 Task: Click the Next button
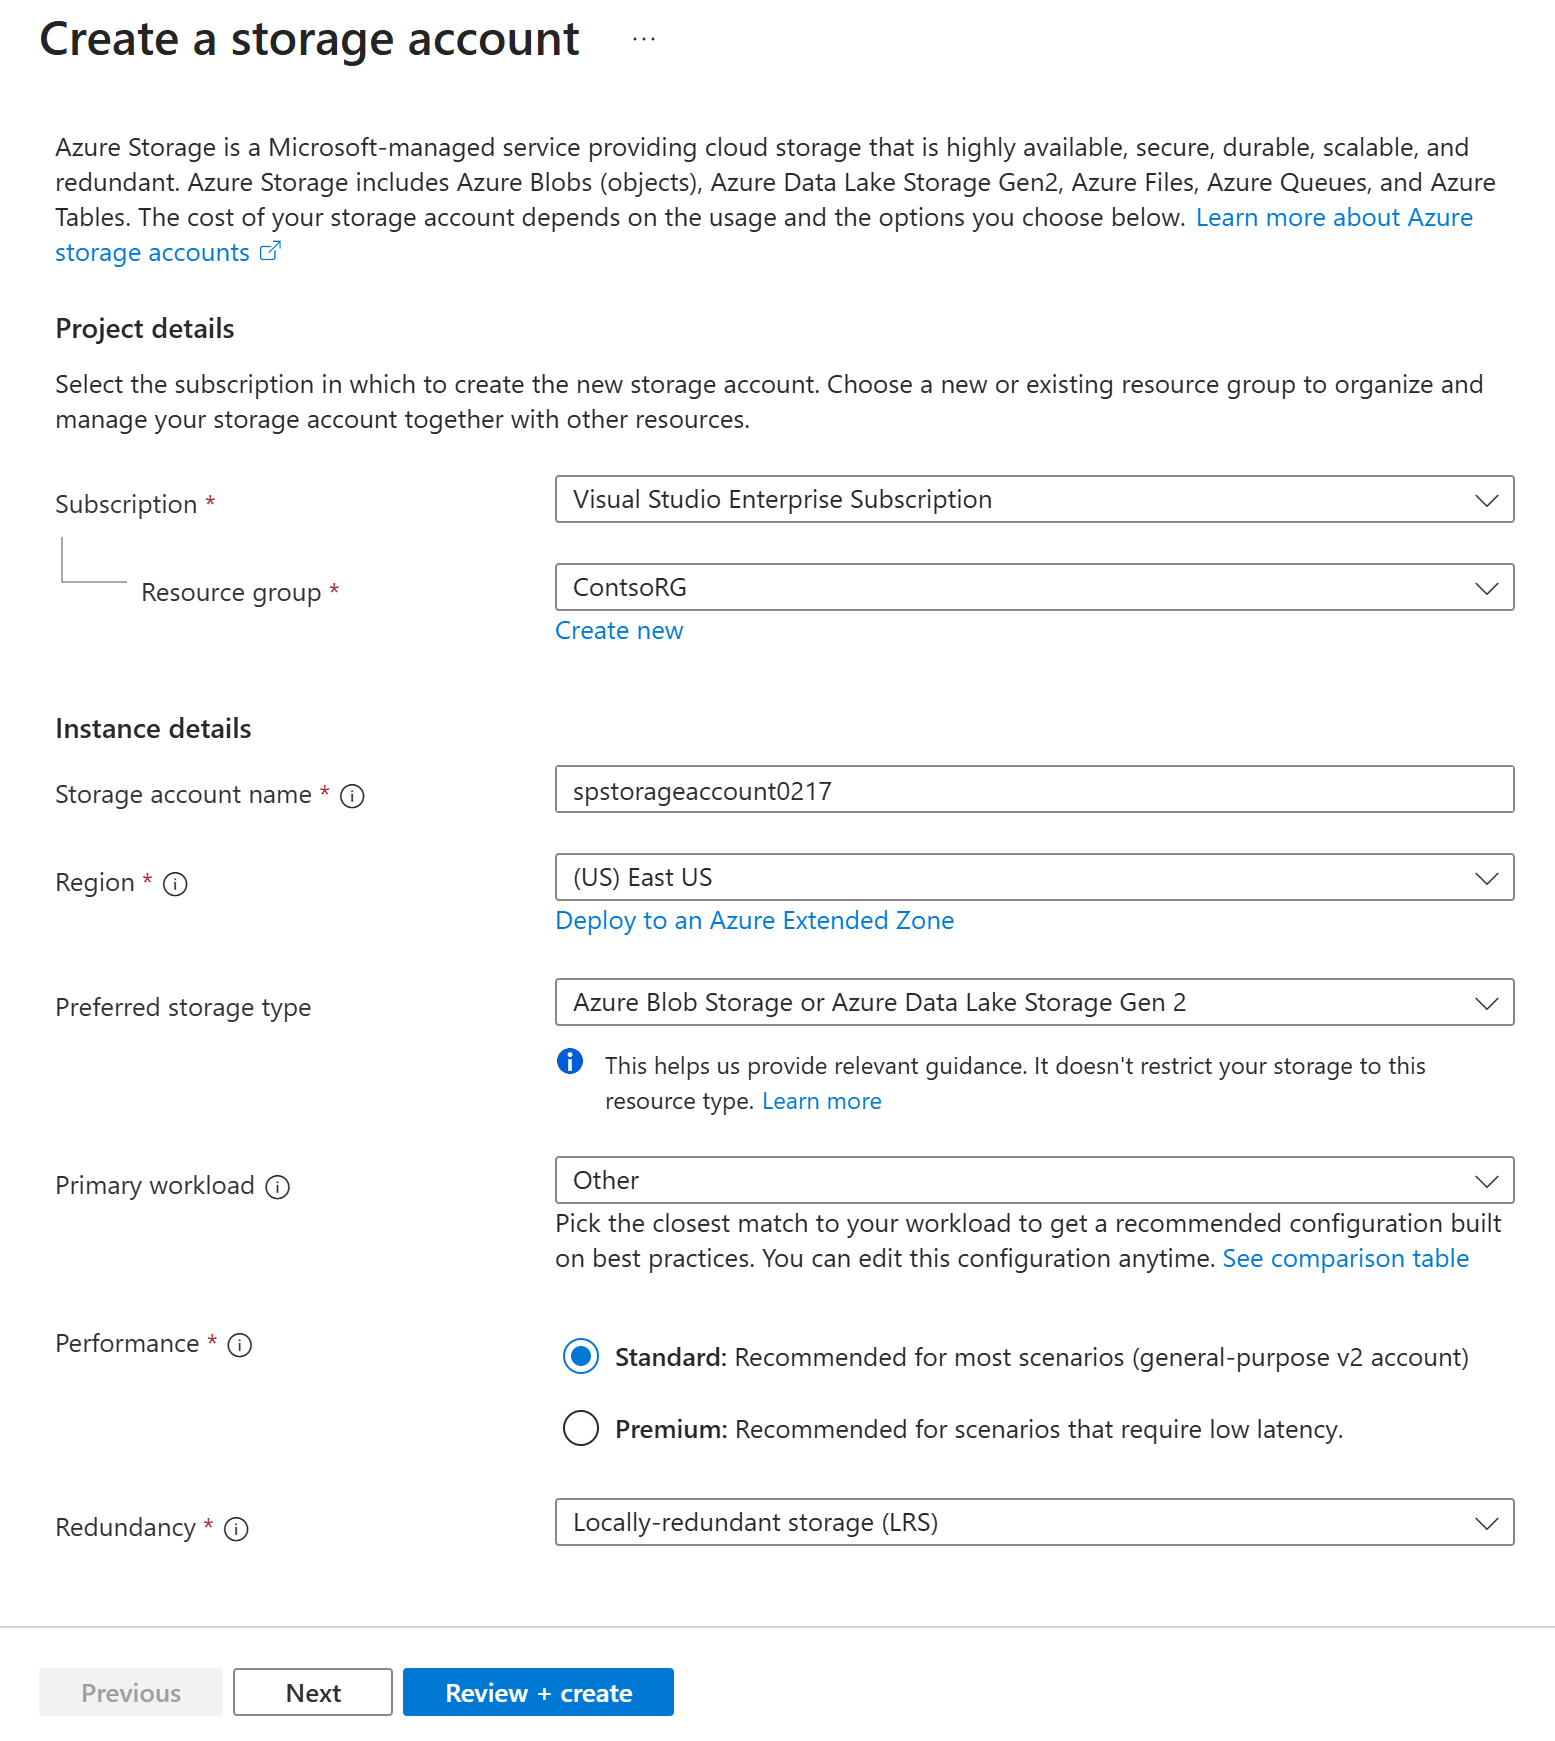[x=313, y=1693]
